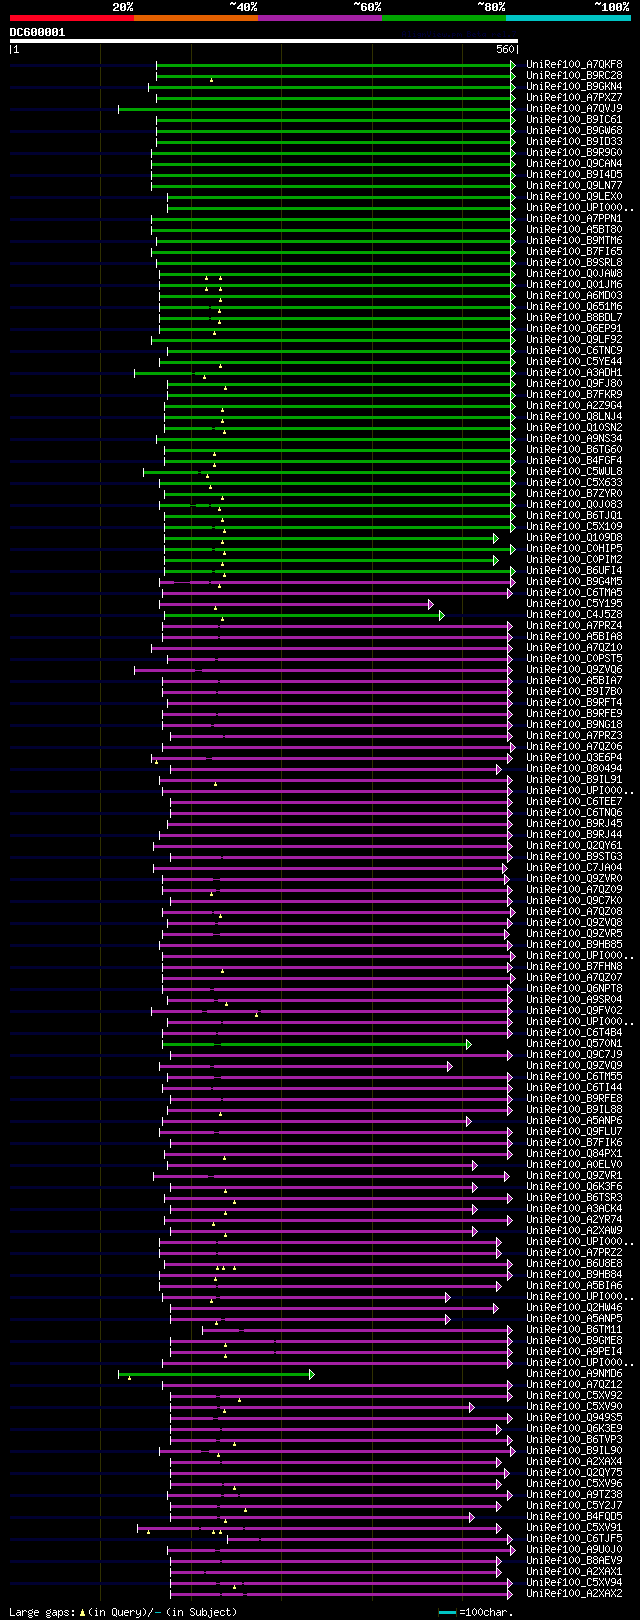Click green arrowhead ending UniRef100_A9NMD6 alignment
Viewport: 640px width, 1620px height.
[312, 1373]
